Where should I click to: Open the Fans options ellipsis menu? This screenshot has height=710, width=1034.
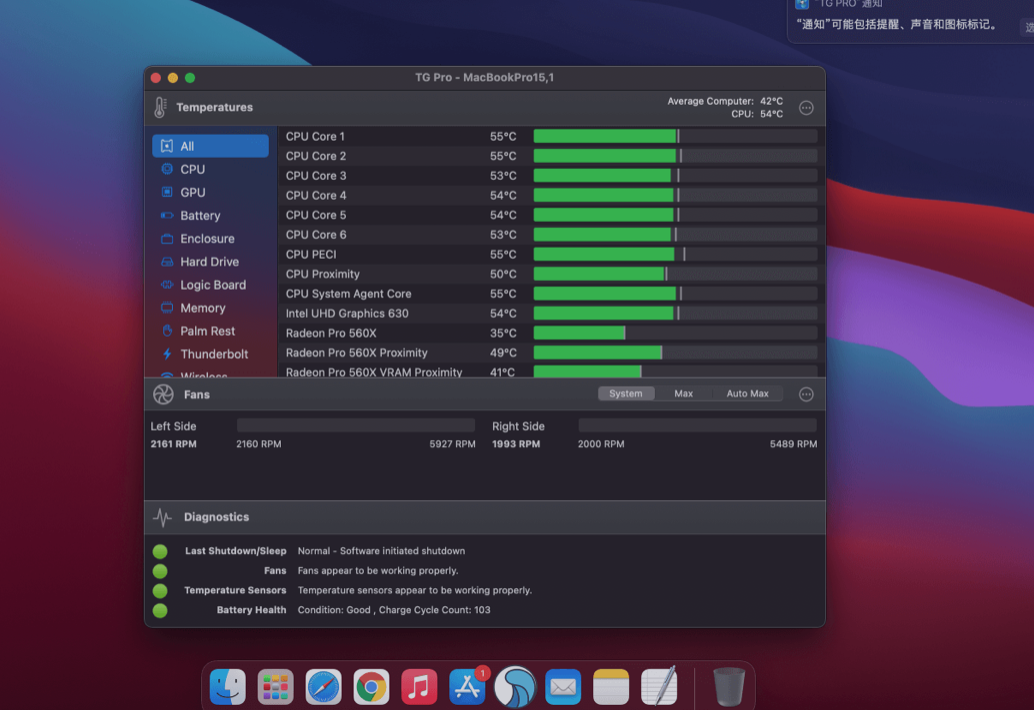806,394
